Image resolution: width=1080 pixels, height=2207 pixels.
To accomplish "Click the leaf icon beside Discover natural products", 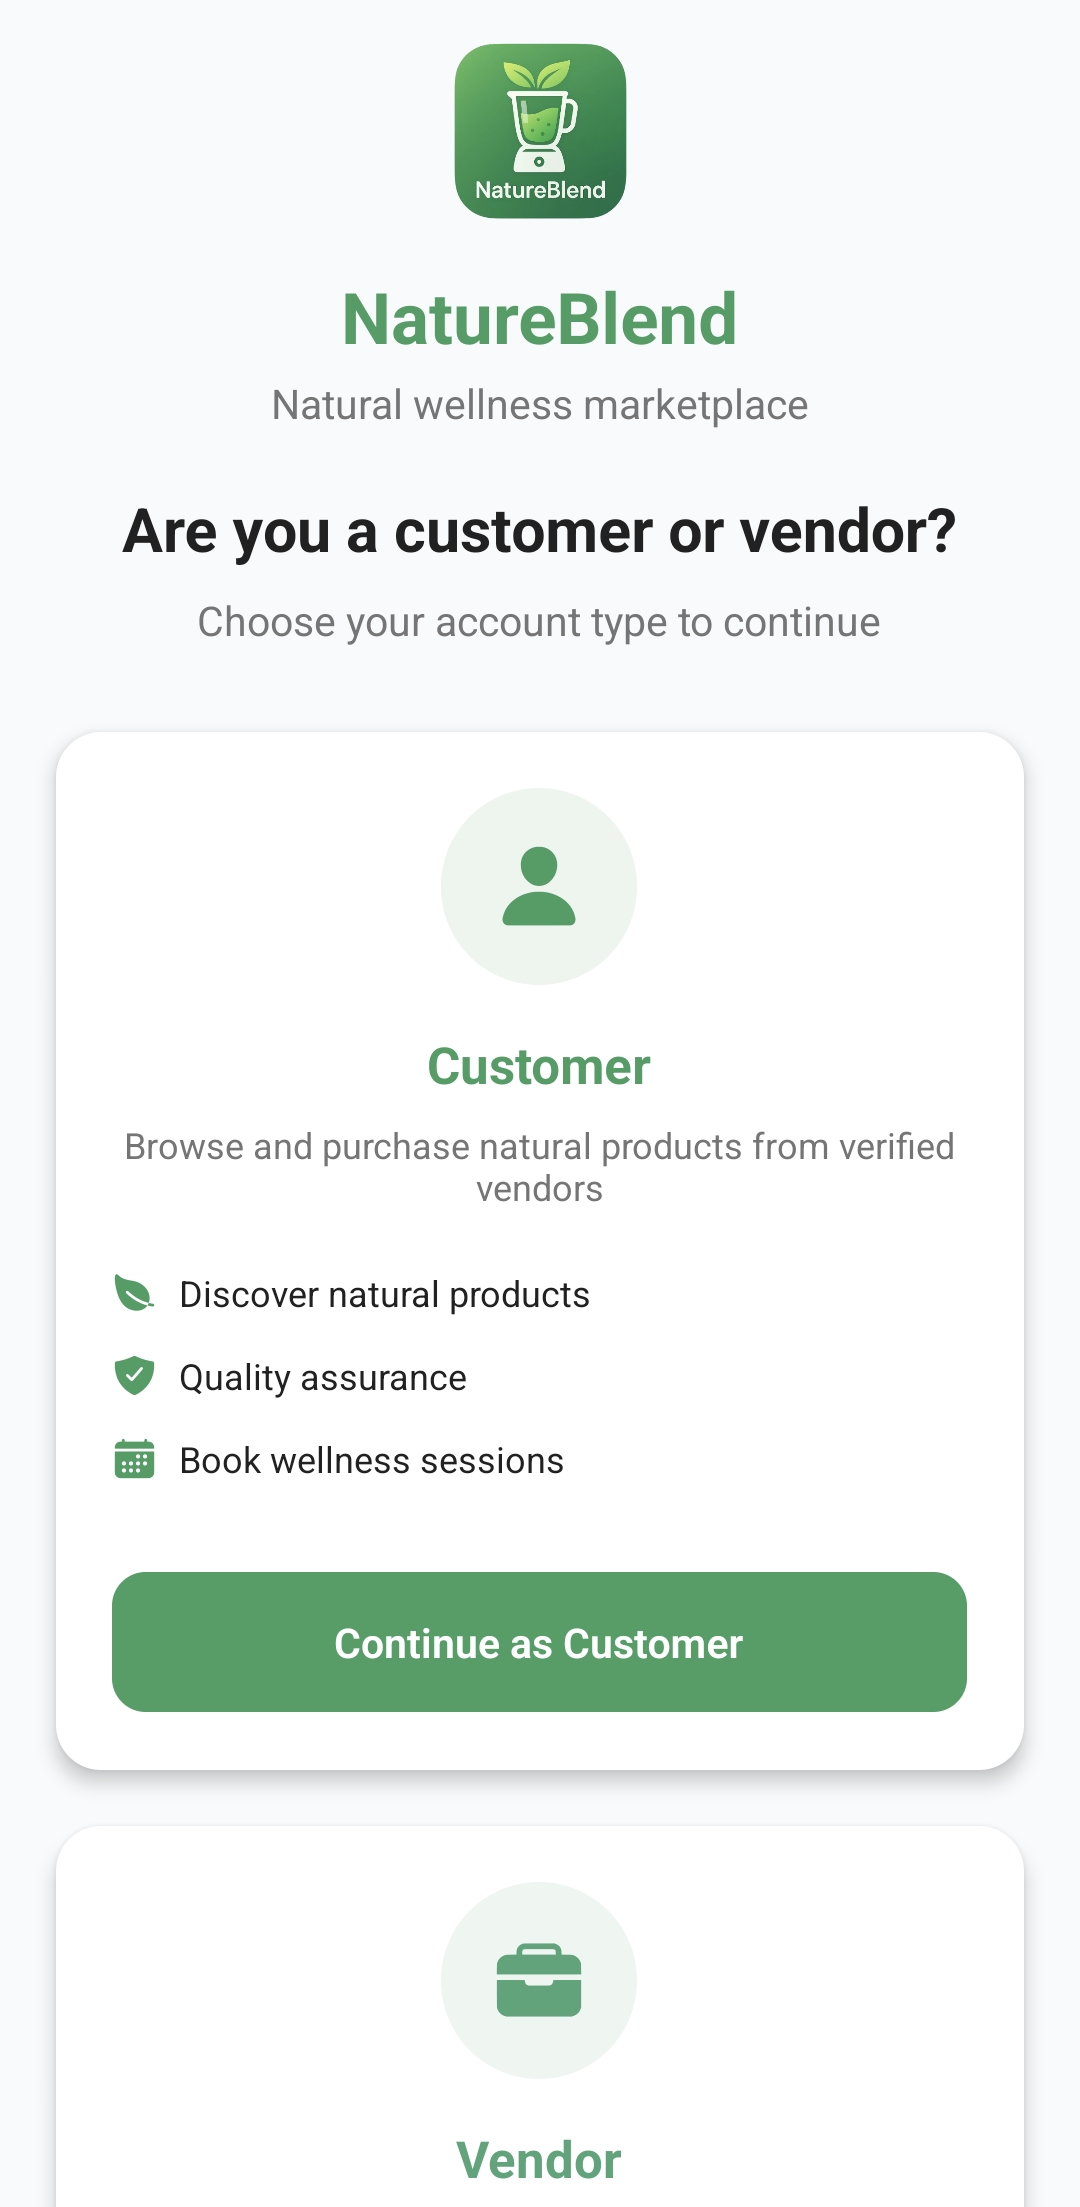I will coord(134,1293).
